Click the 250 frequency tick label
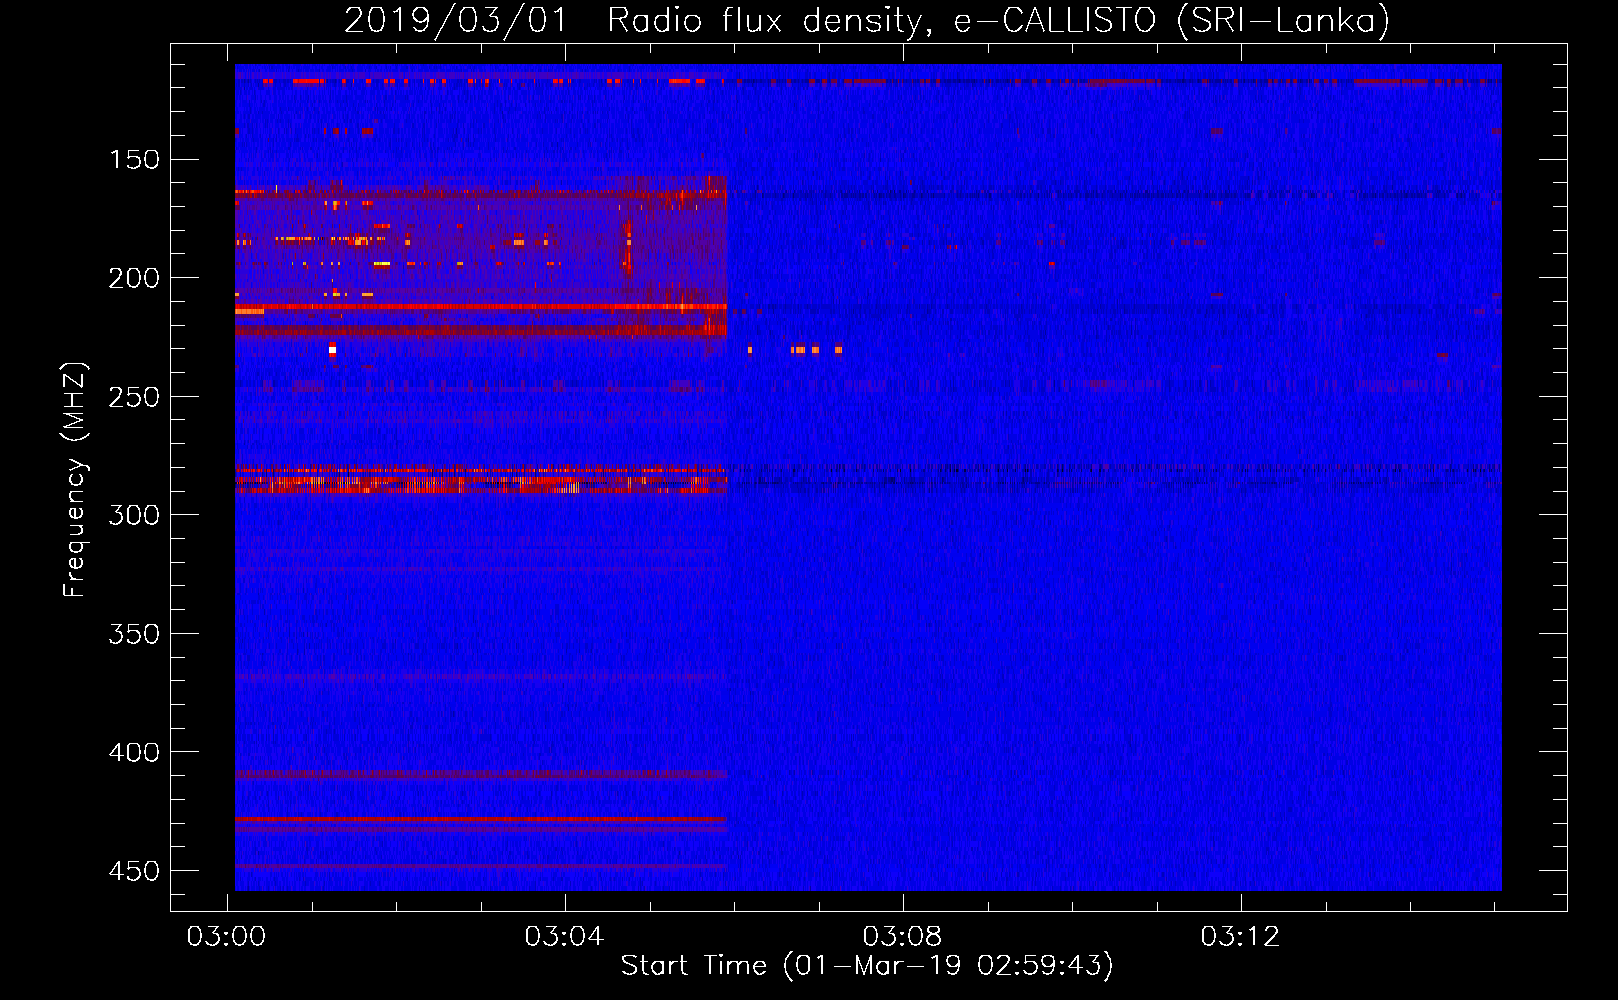The width and height of the screenshot is (1618, 1000). point(134,397)
